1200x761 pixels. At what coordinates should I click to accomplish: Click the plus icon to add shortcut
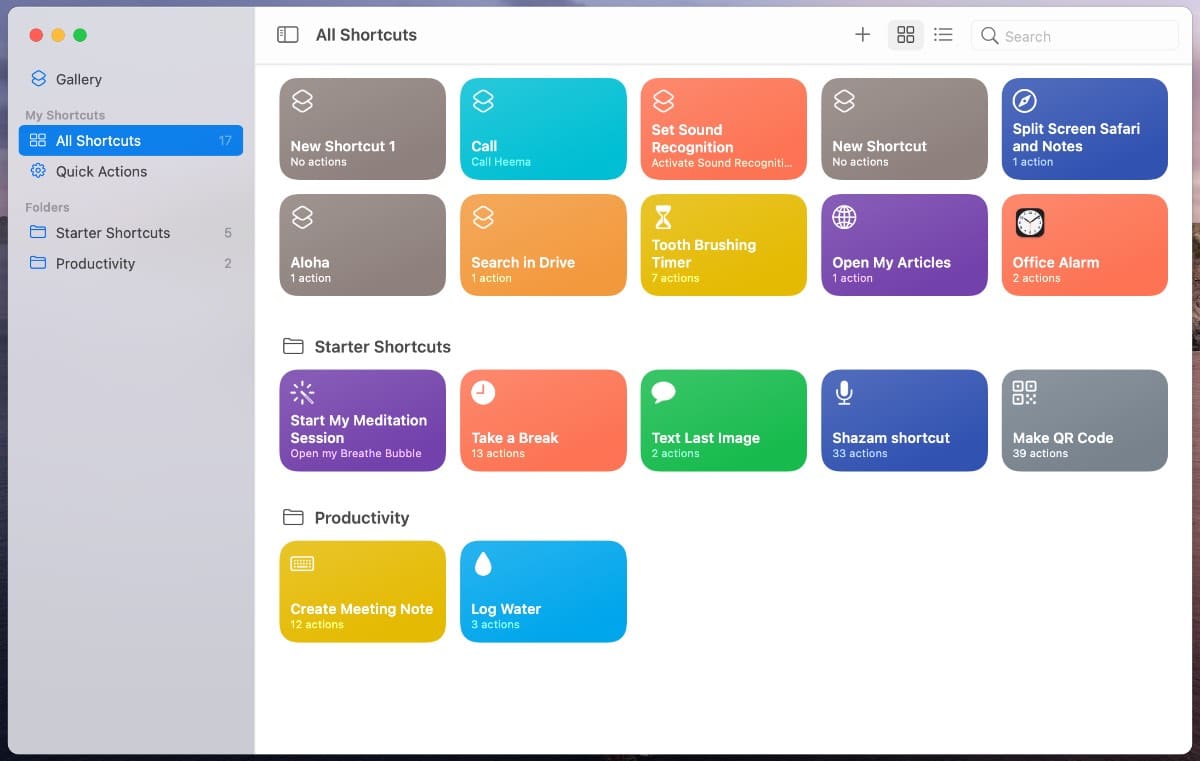coord(862,35)
